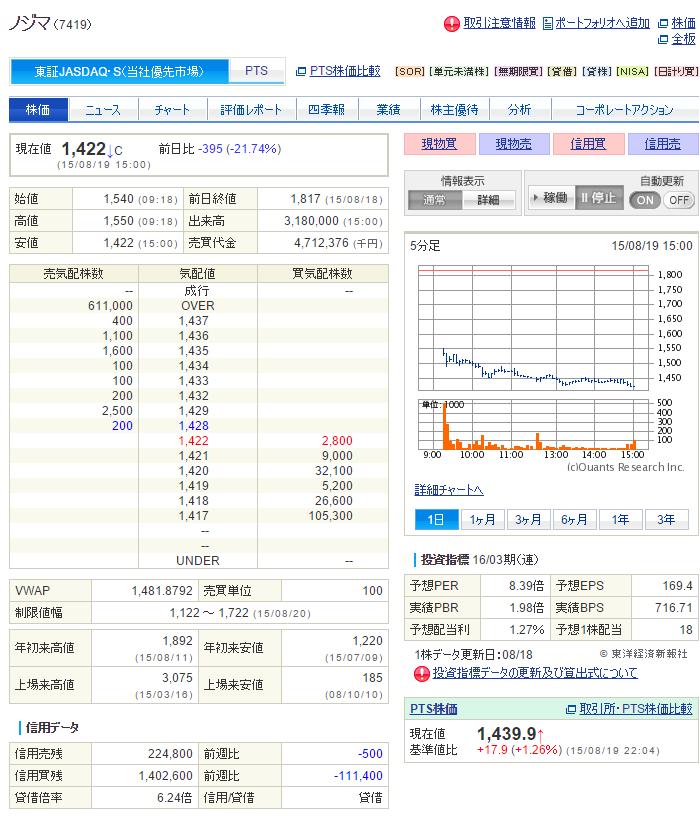Click the 信用買残 value 1,402,600
The width and height of the screenshot is (700, 816).
[x=166, y=776]
